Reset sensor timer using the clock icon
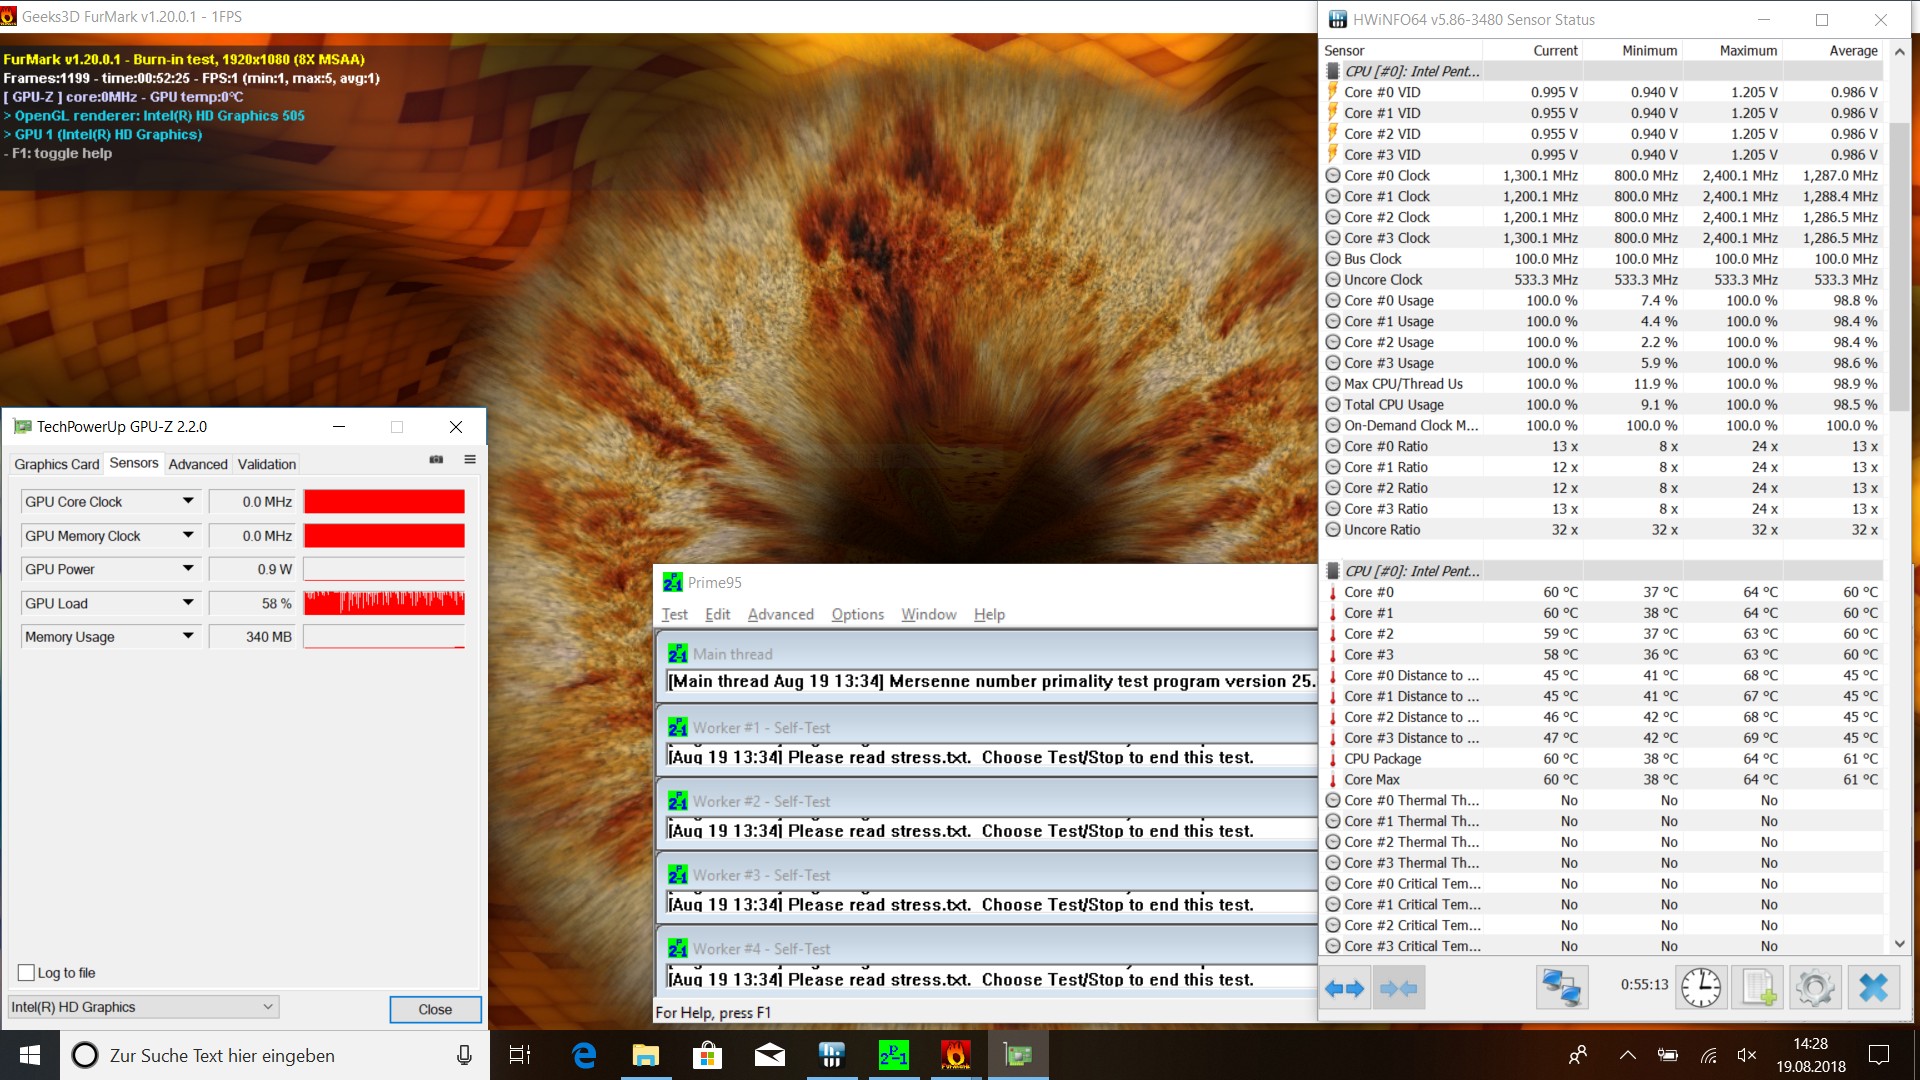Screen dimensions: 1920x1080 click(1700, 988)
